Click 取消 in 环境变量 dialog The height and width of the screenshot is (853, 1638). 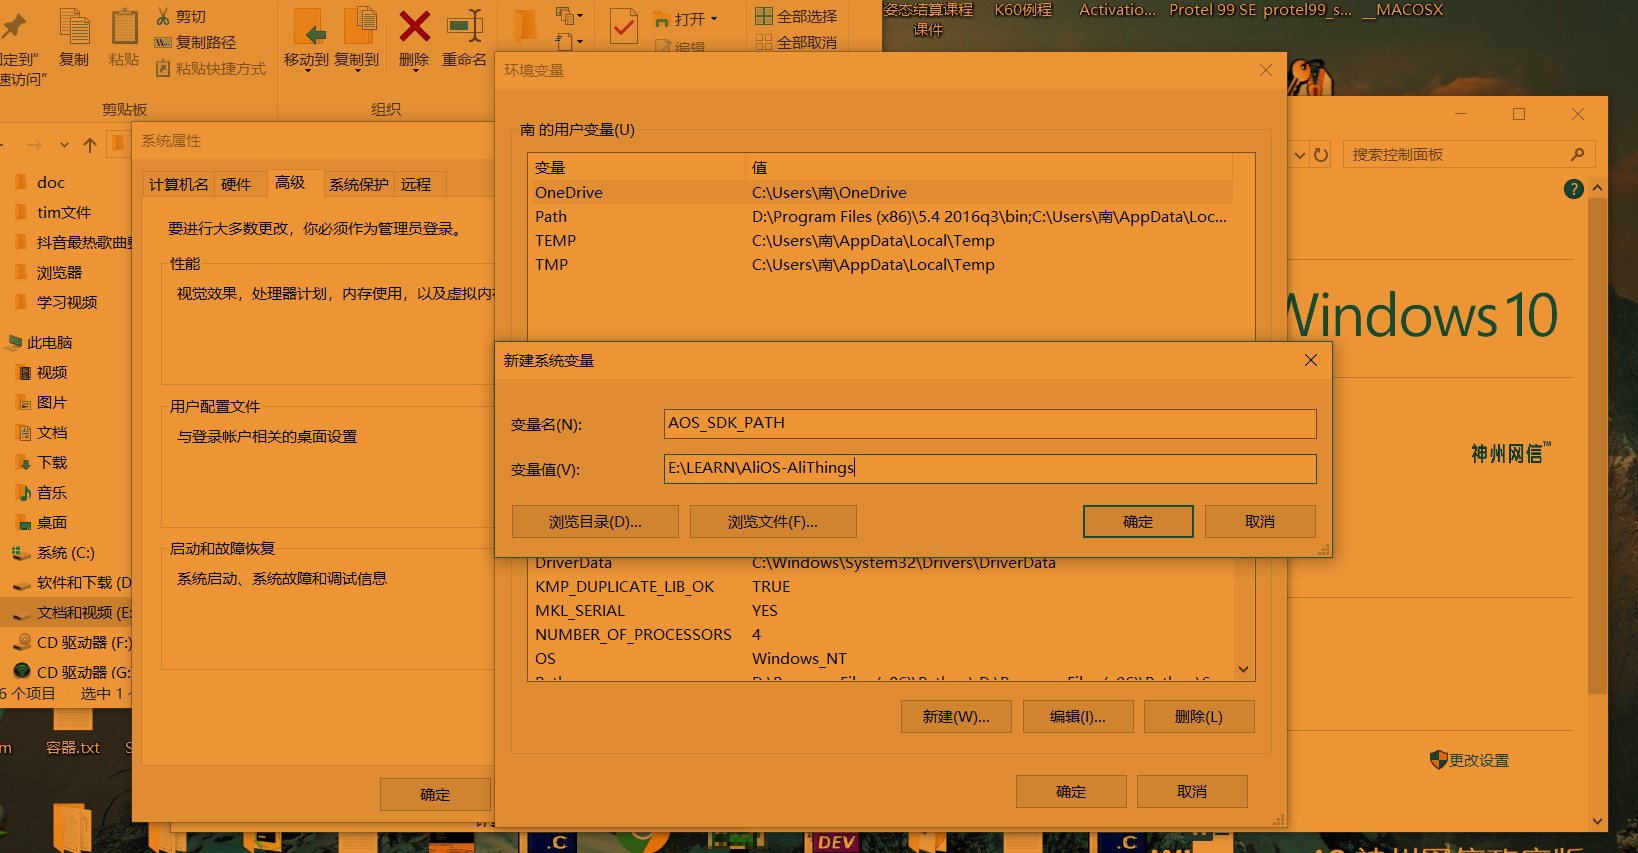click(x=1192, y=791)
